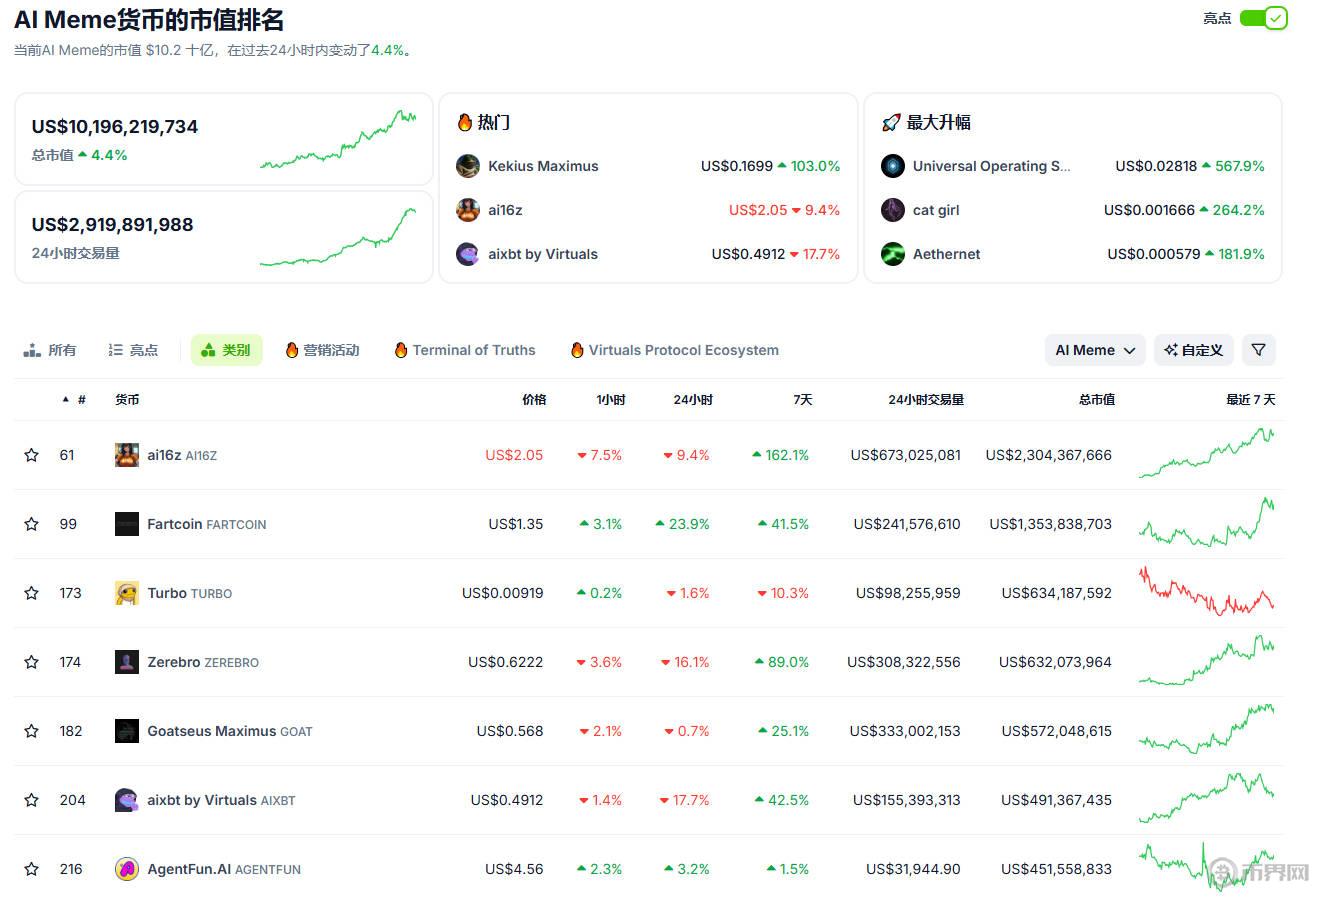Click the ai16z coin logo icon in table
Screen dimensions: 1320x900
[127, 455]
